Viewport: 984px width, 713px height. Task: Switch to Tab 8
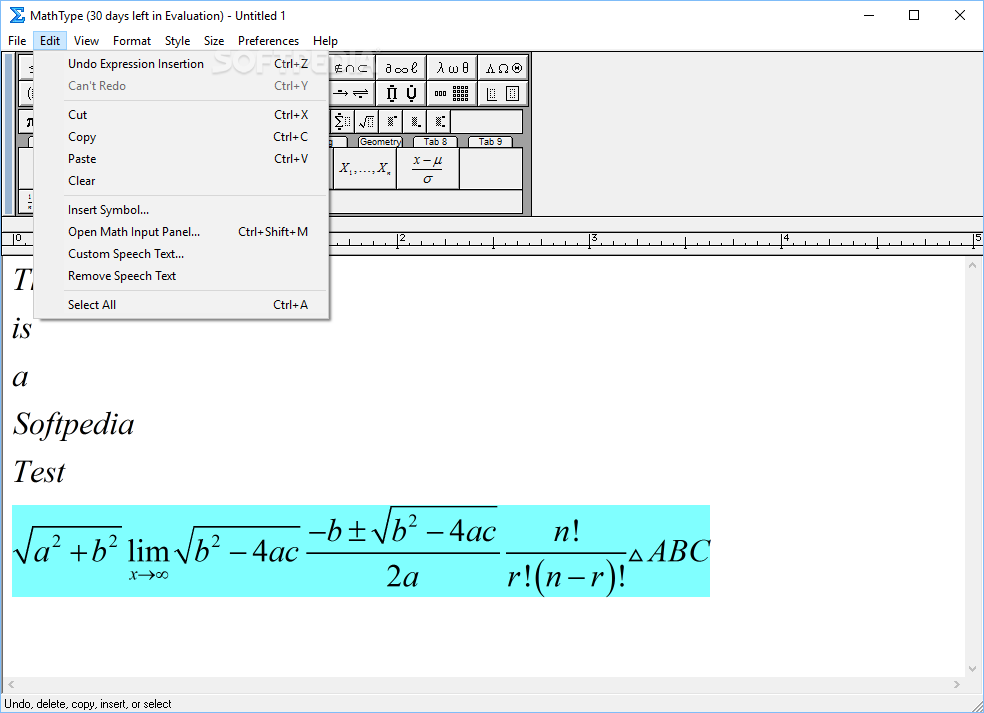pyautogui.click(x=436, y=142)
